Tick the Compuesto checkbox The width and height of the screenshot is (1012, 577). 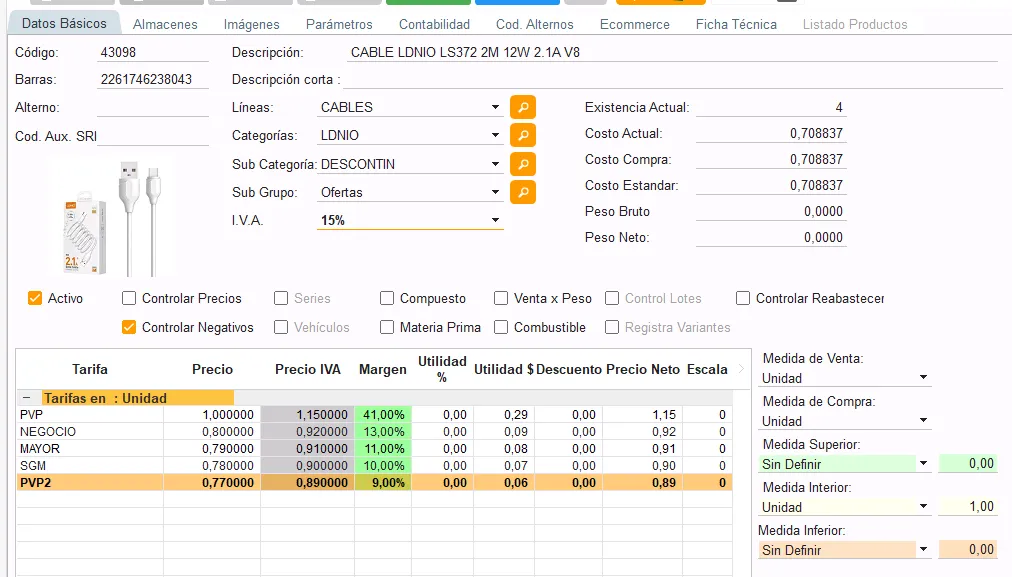[x=387, y=298]
